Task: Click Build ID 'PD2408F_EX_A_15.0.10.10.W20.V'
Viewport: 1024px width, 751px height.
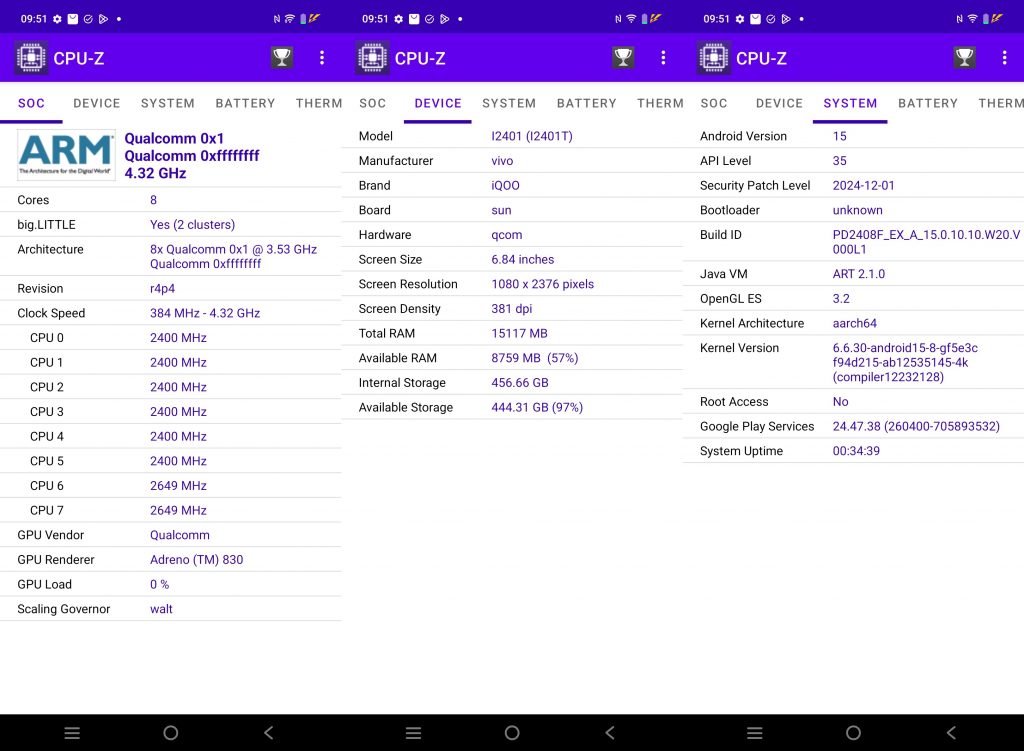Action: [926, 234]
